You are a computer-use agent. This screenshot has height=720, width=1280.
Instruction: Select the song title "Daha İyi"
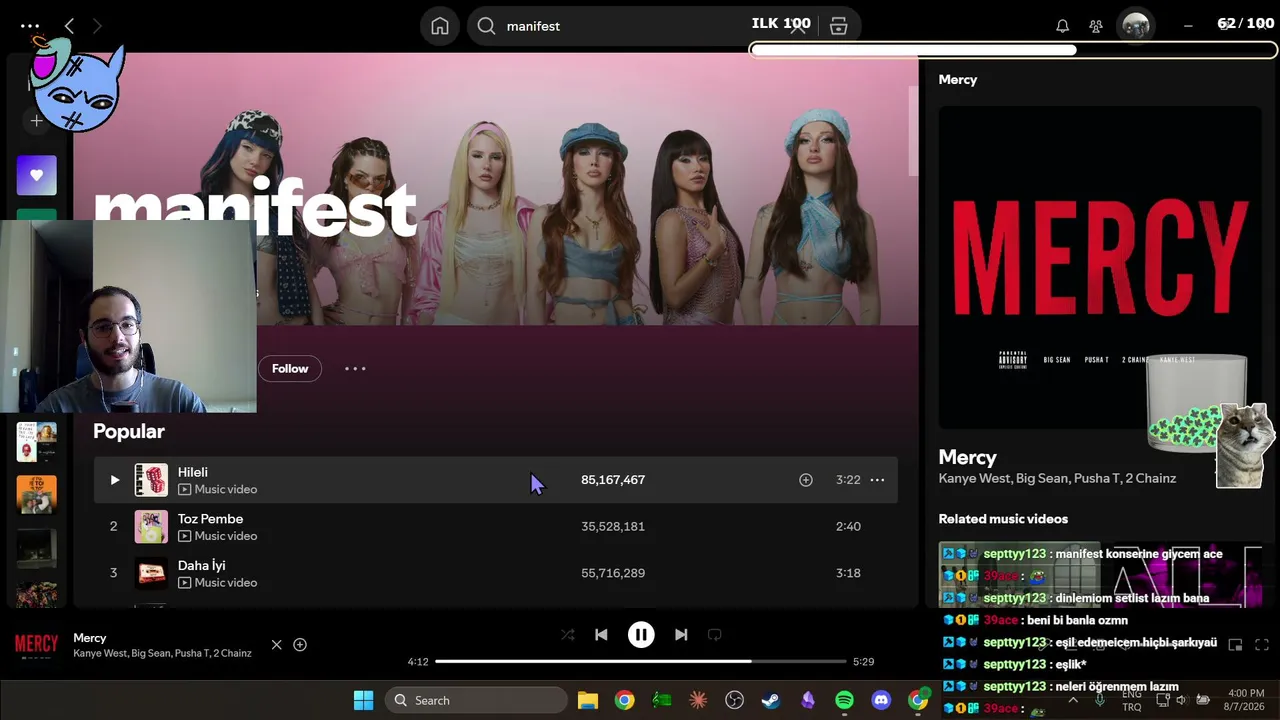point(201,565)
